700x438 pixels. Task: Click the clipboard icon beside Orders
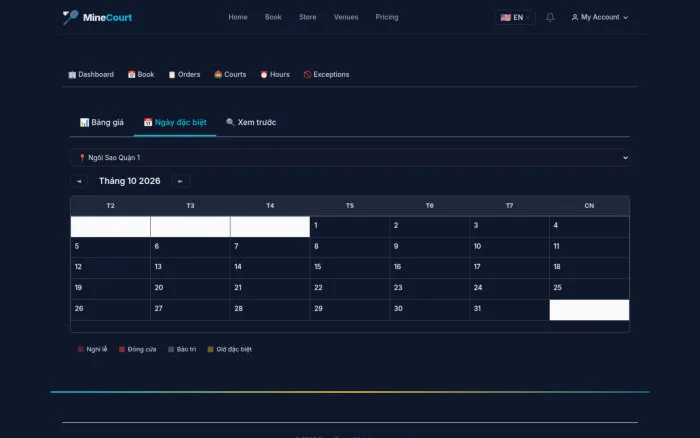172,75
